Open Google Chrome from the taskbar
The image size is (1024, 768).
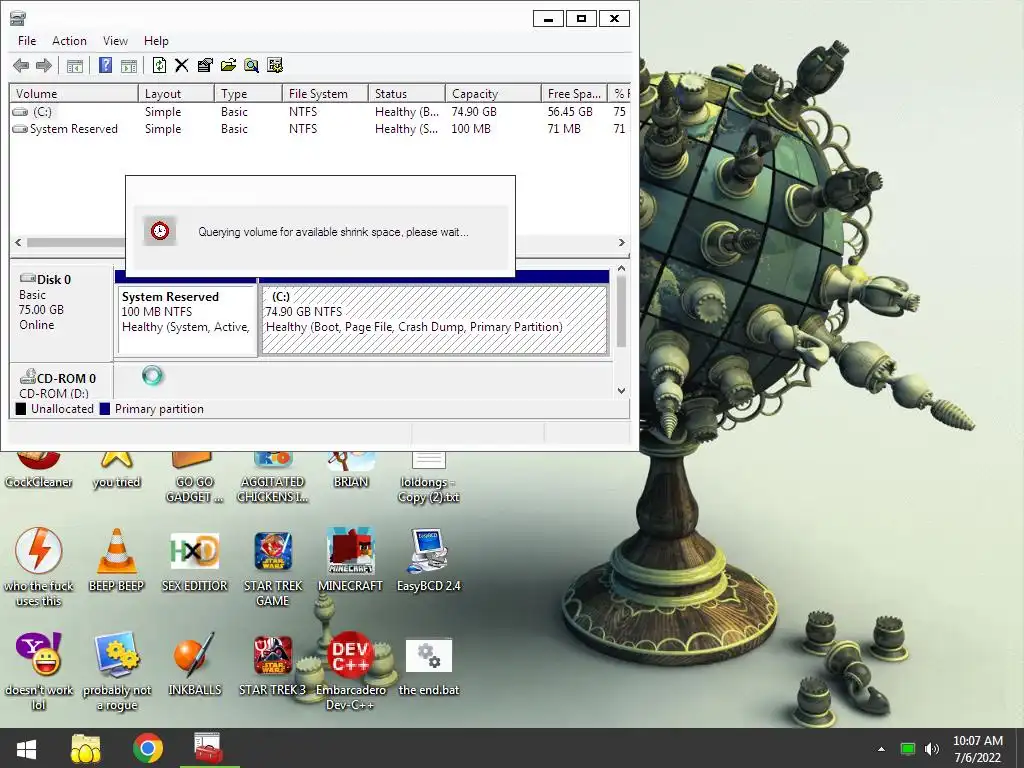148,748
